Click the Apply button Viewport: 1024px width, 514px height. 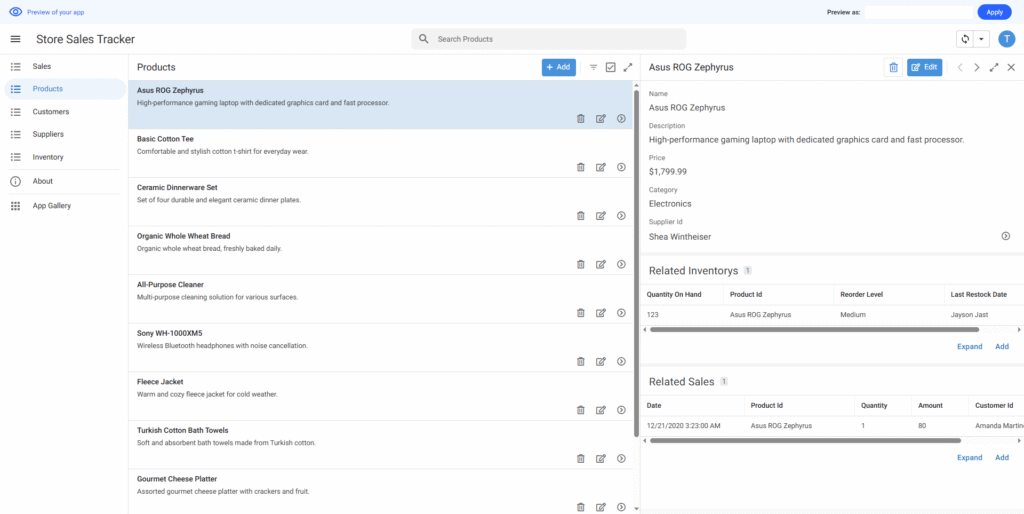[x=994, y=12]
